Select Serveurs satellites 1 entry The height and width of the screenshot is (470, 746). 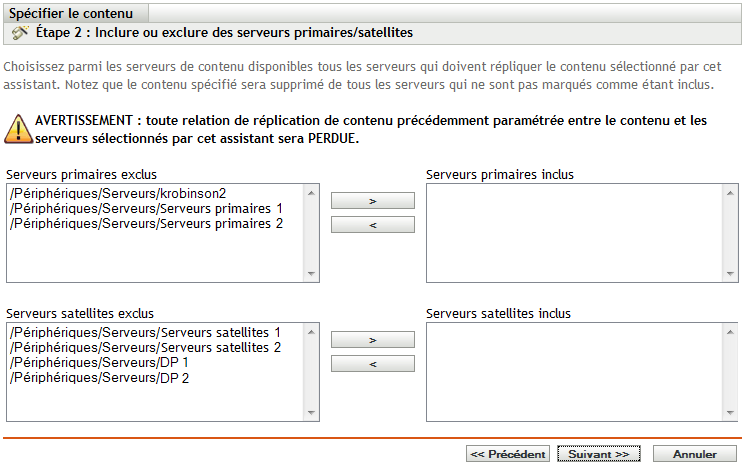(x=145, y=332)
